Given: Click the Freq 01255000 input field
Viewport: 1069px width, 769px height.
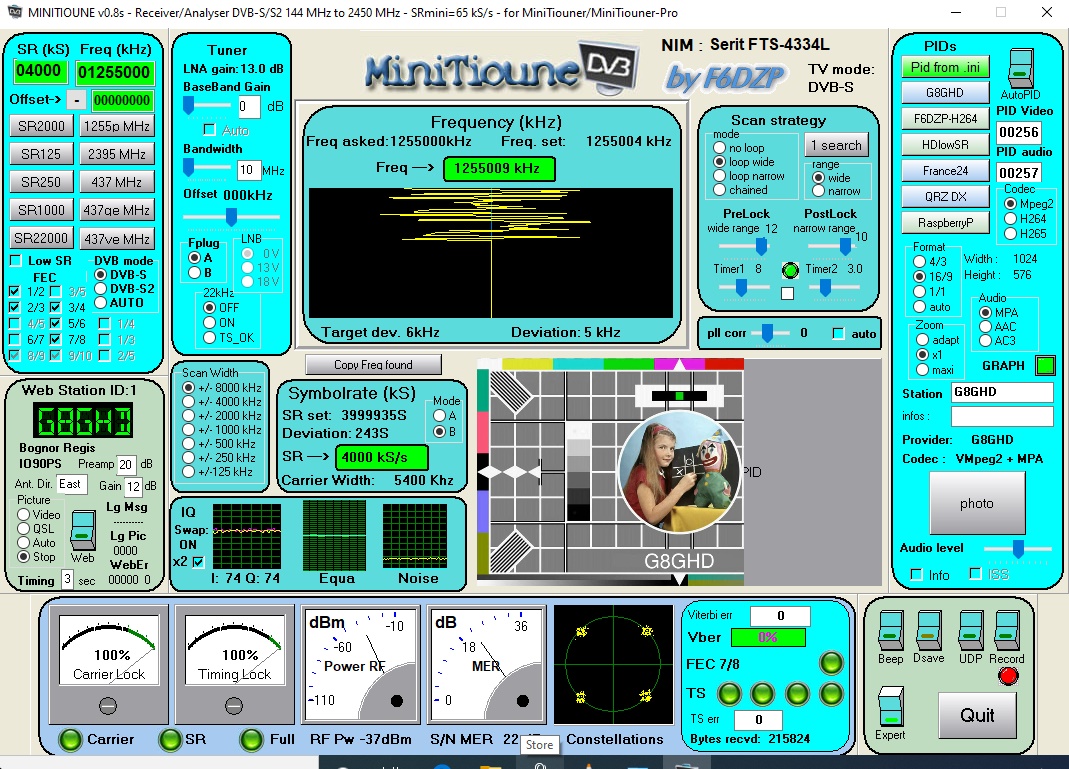Looking at the screenshot, I should [x=114, y=72].
